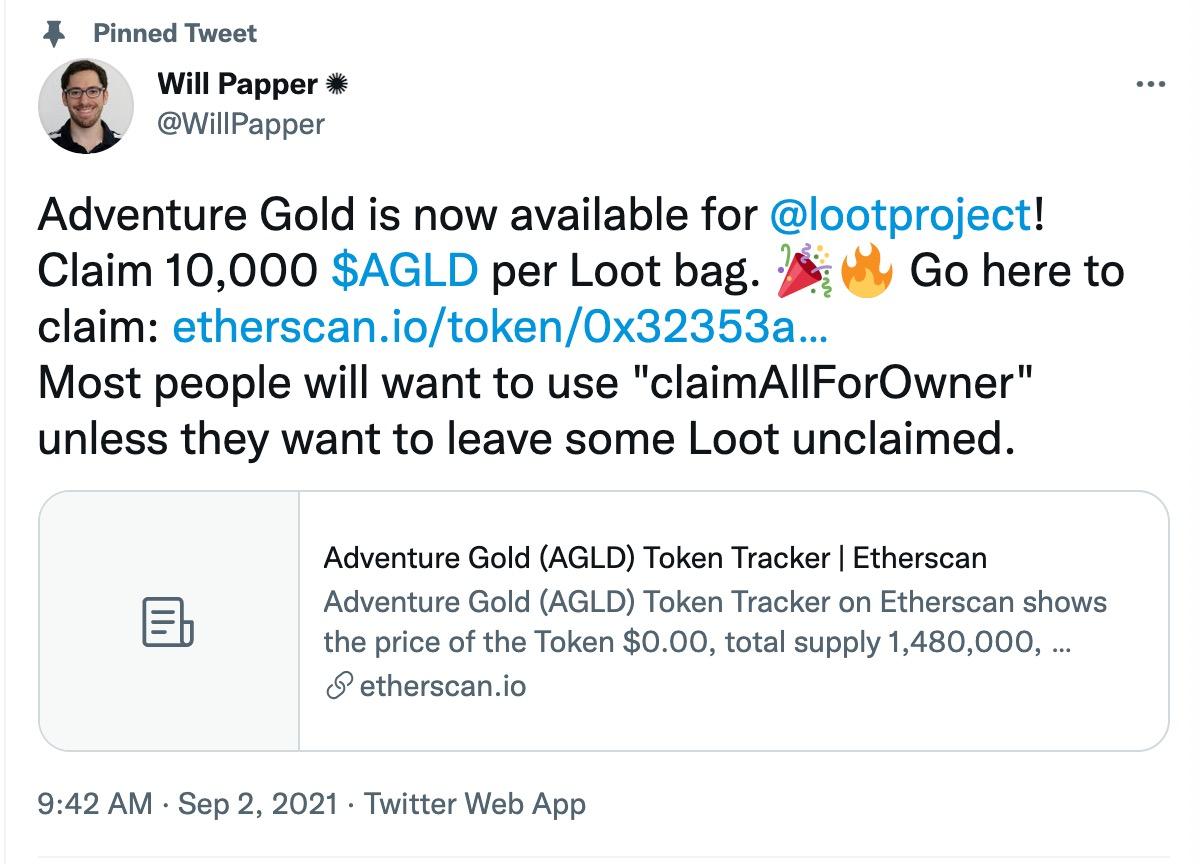The height and width of the screenshot is (864, 1200).
Task: Click the document icon in the link preview card
Action: 170,622
